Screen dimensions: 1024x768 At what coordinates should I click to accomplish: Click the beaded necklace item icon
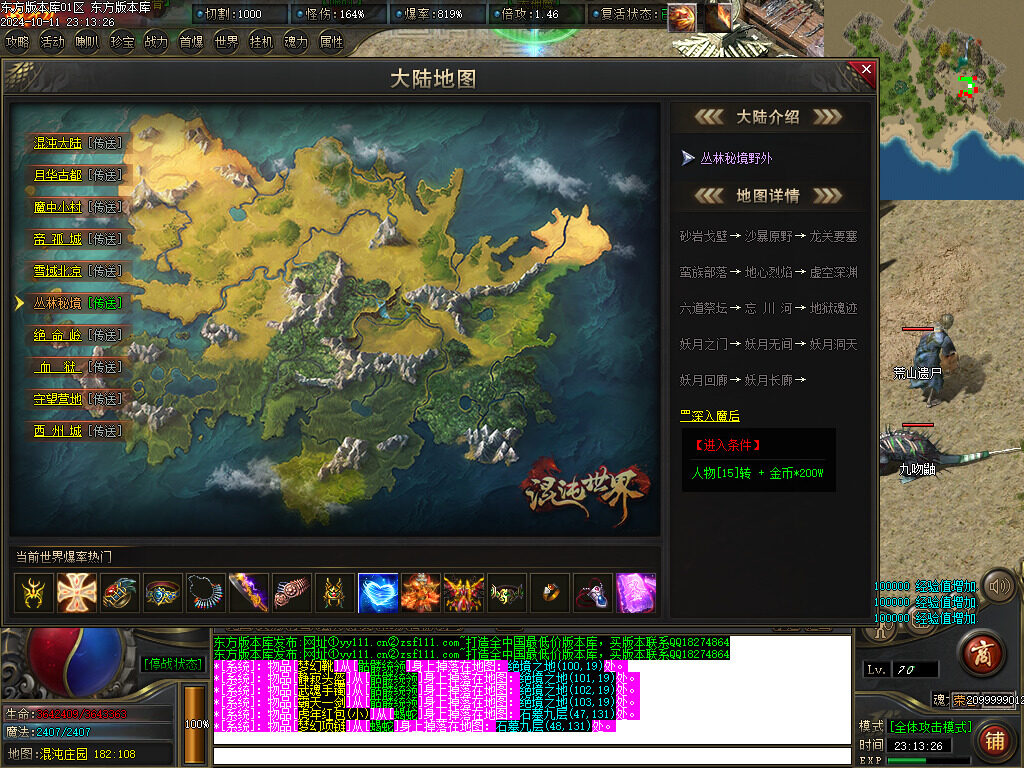click(x=206, y=593)
